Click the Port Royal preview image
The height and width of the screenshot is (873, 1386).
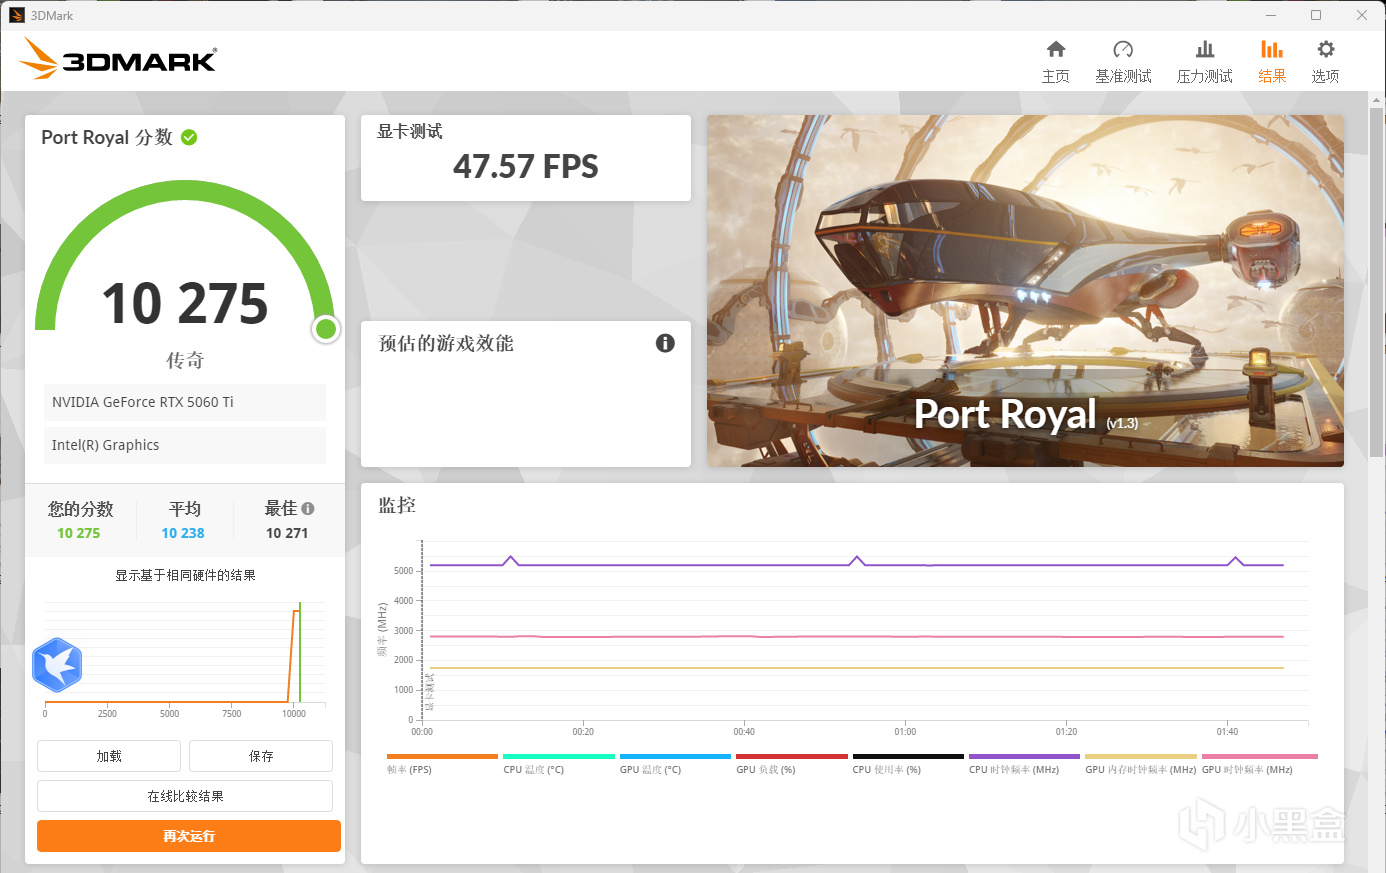pyautogui.click(x=1025, y=291)
